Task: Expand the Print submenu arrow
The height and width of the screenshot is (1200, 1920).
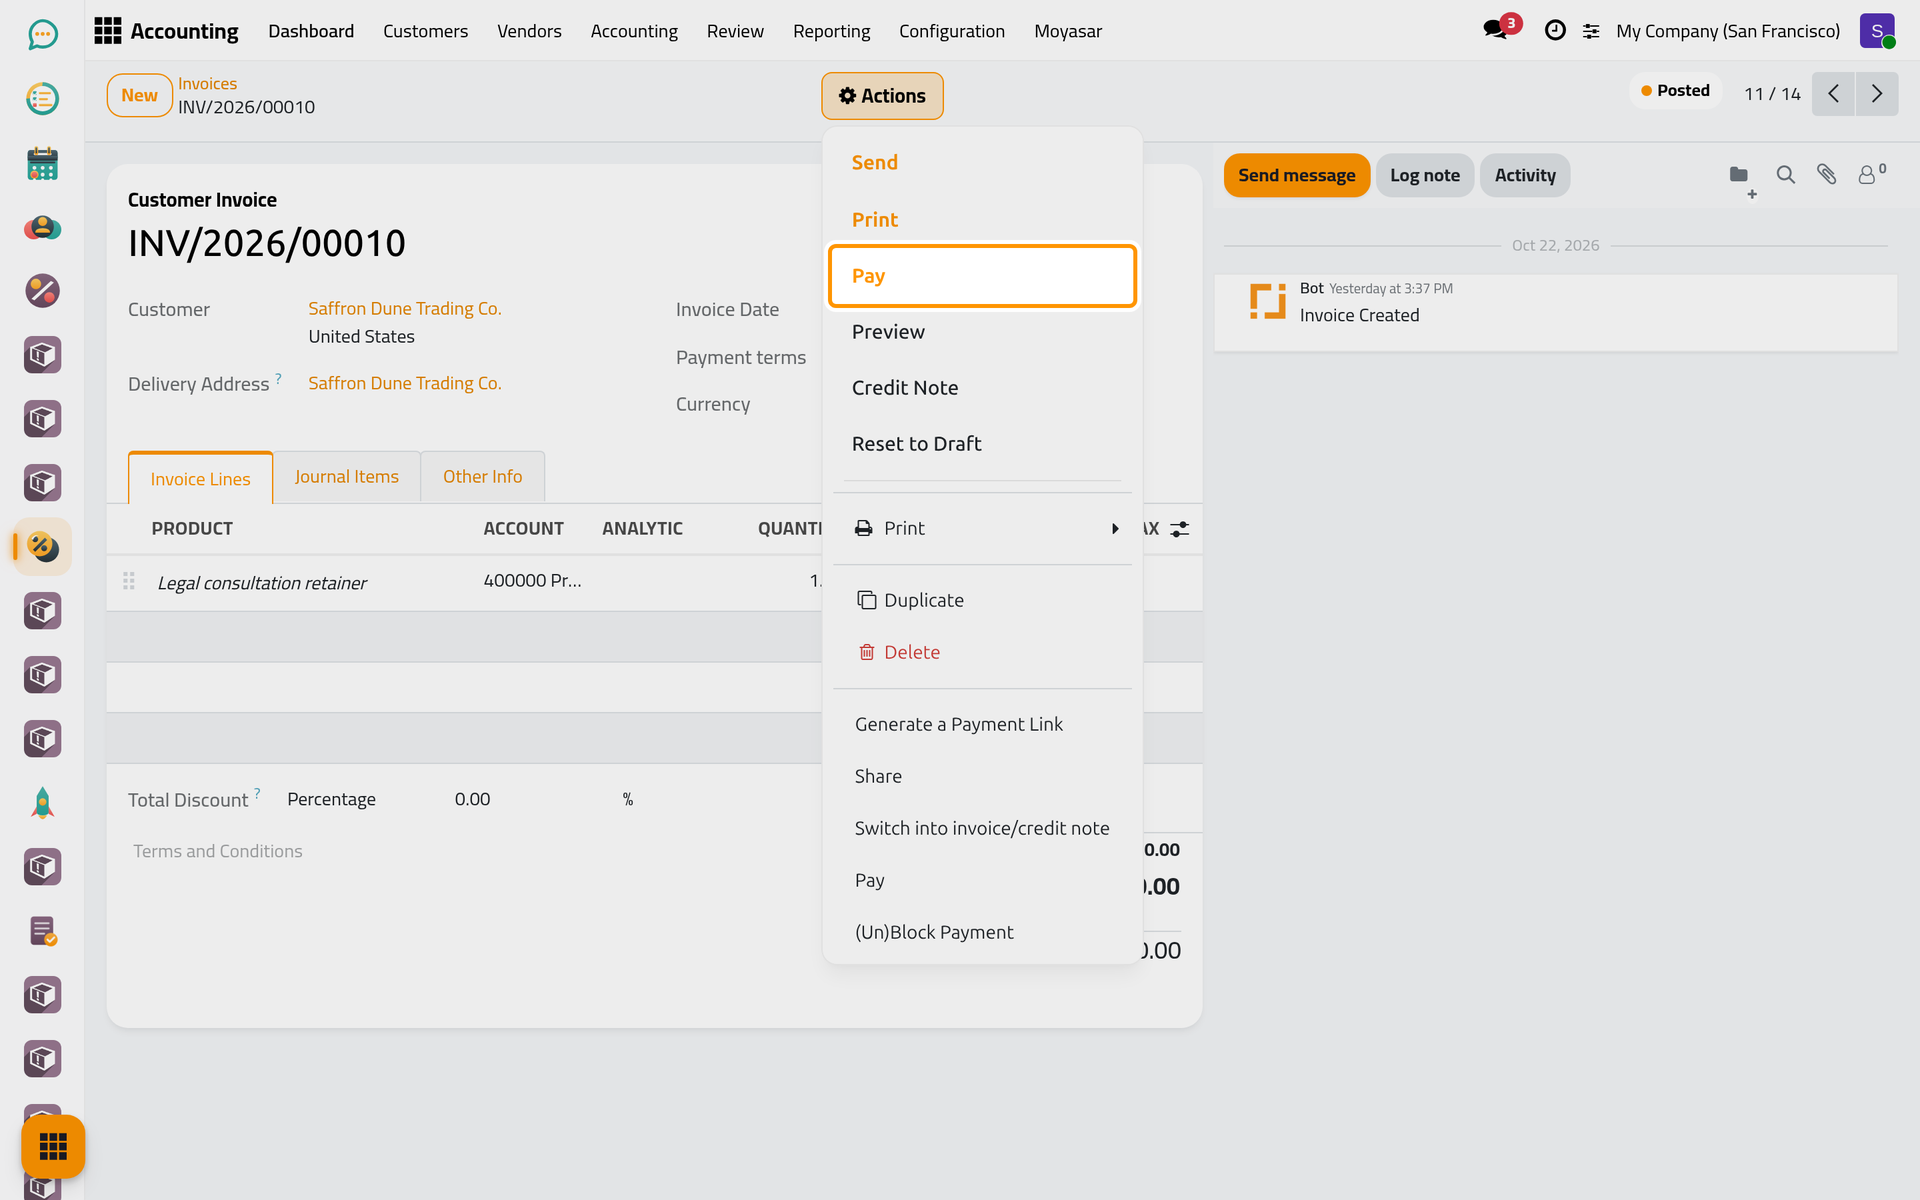Action: point(1115,528)
